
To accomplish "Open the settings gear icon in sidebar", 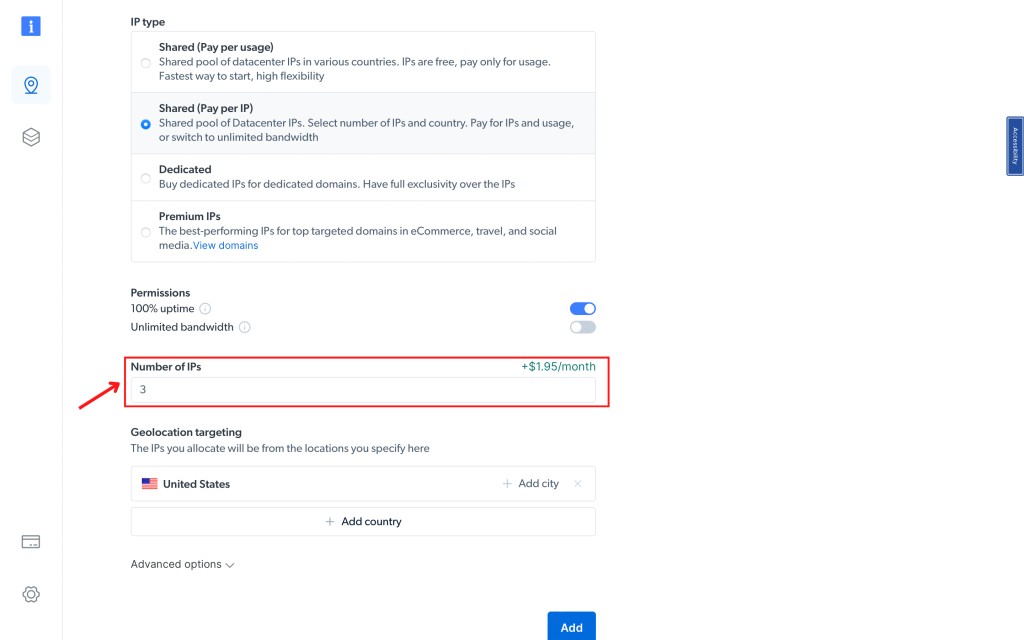I will coord(31,594).
